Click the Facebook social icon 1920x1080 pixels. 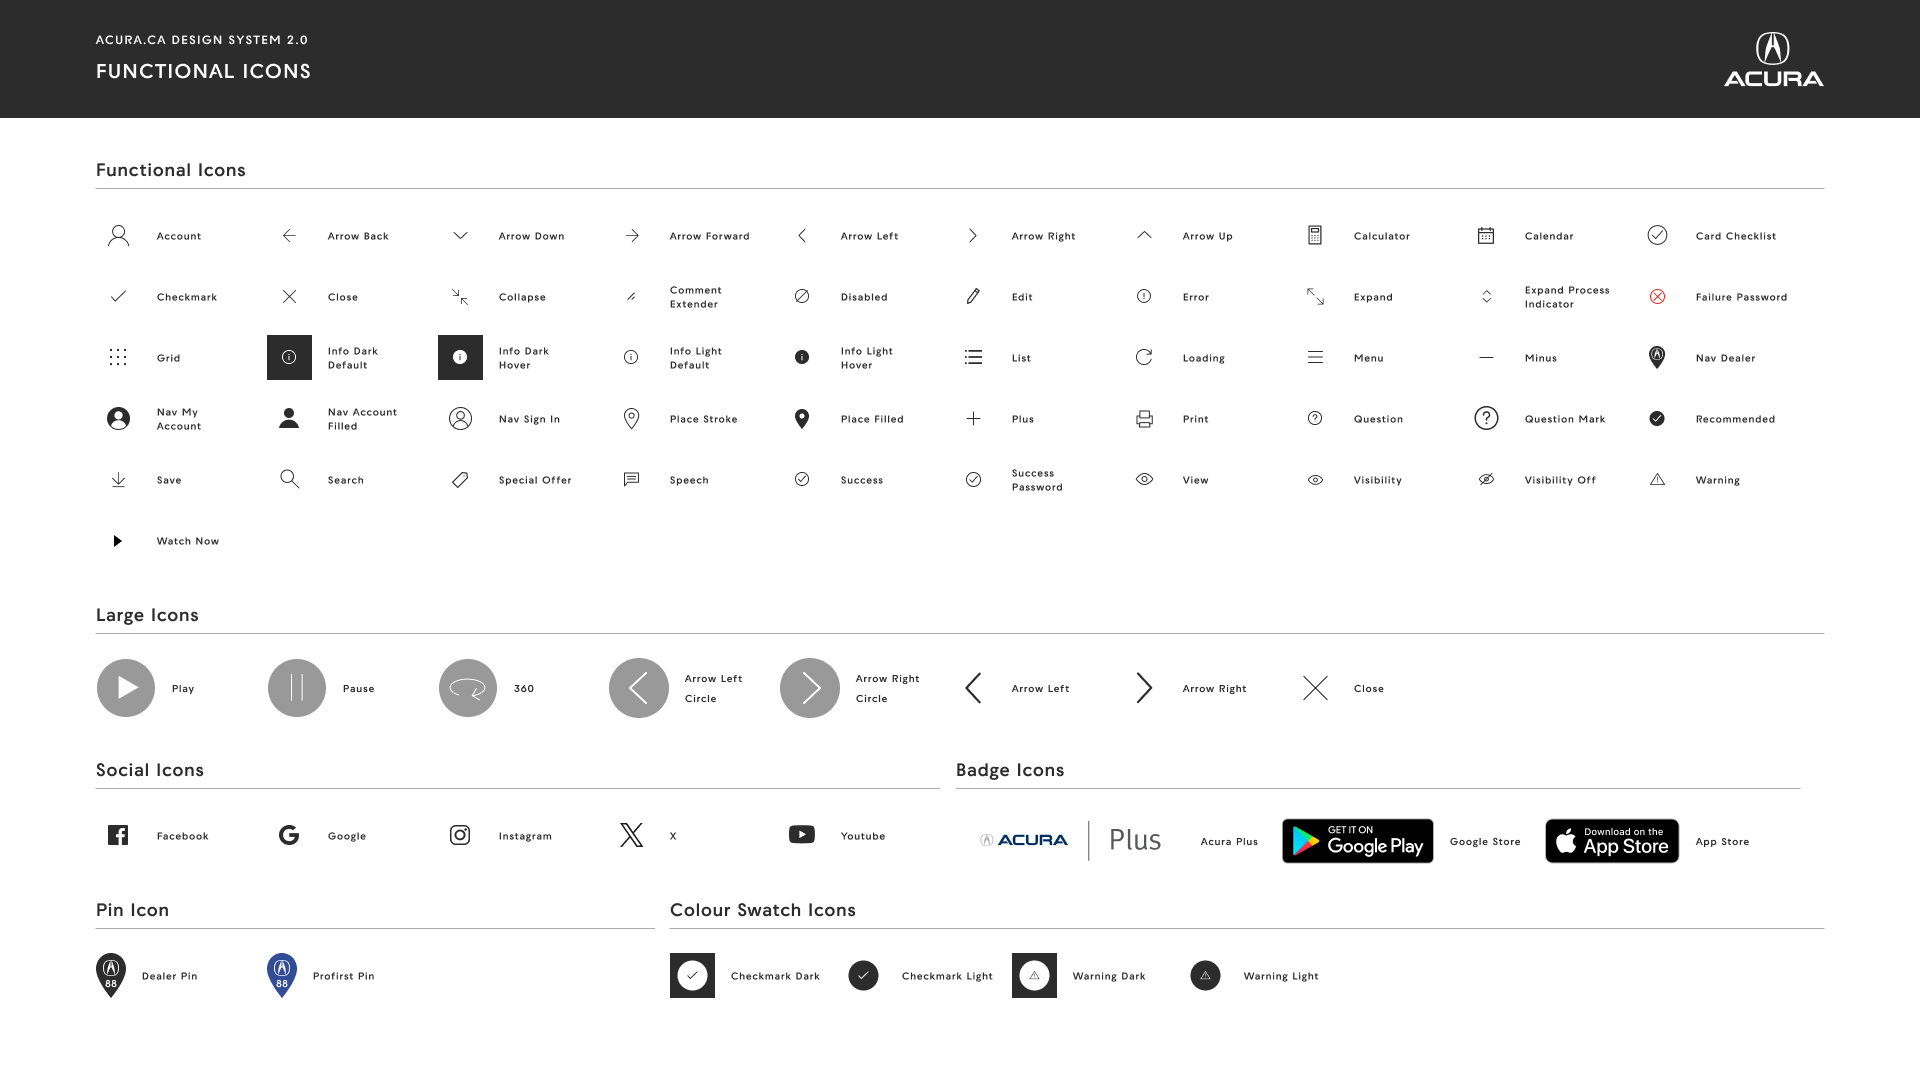(118, 835)
